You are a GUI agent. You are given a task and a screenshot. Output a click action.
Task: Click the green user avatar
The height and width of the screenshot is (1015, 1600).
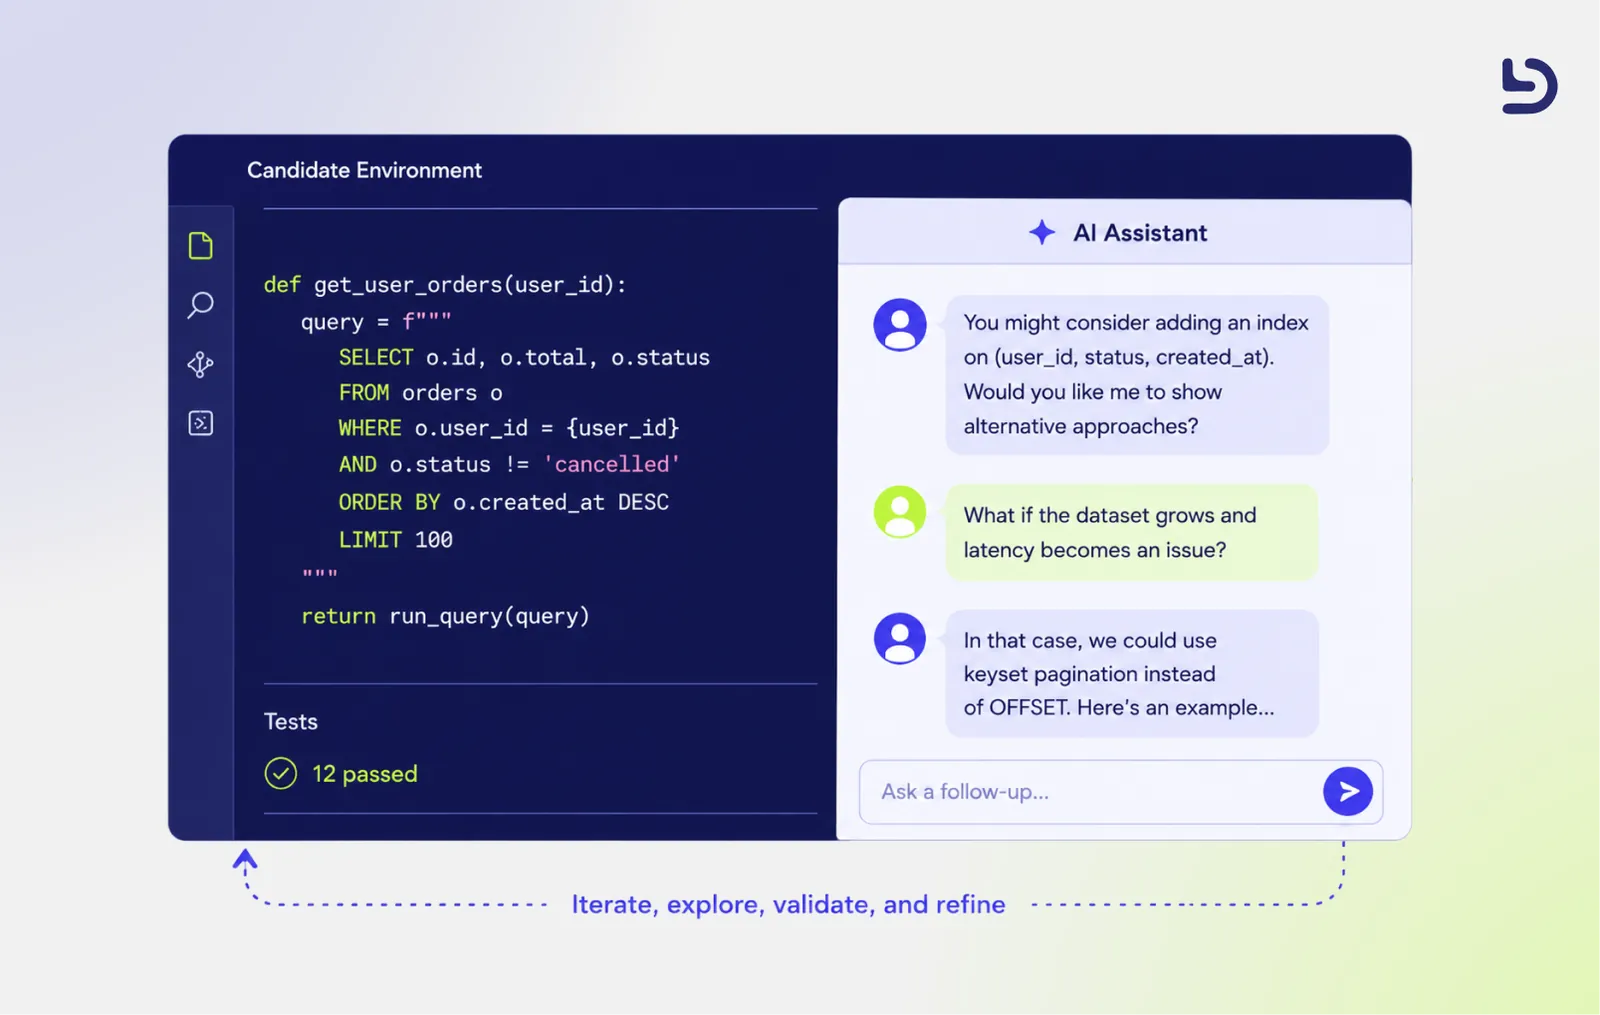click(900, 512)
